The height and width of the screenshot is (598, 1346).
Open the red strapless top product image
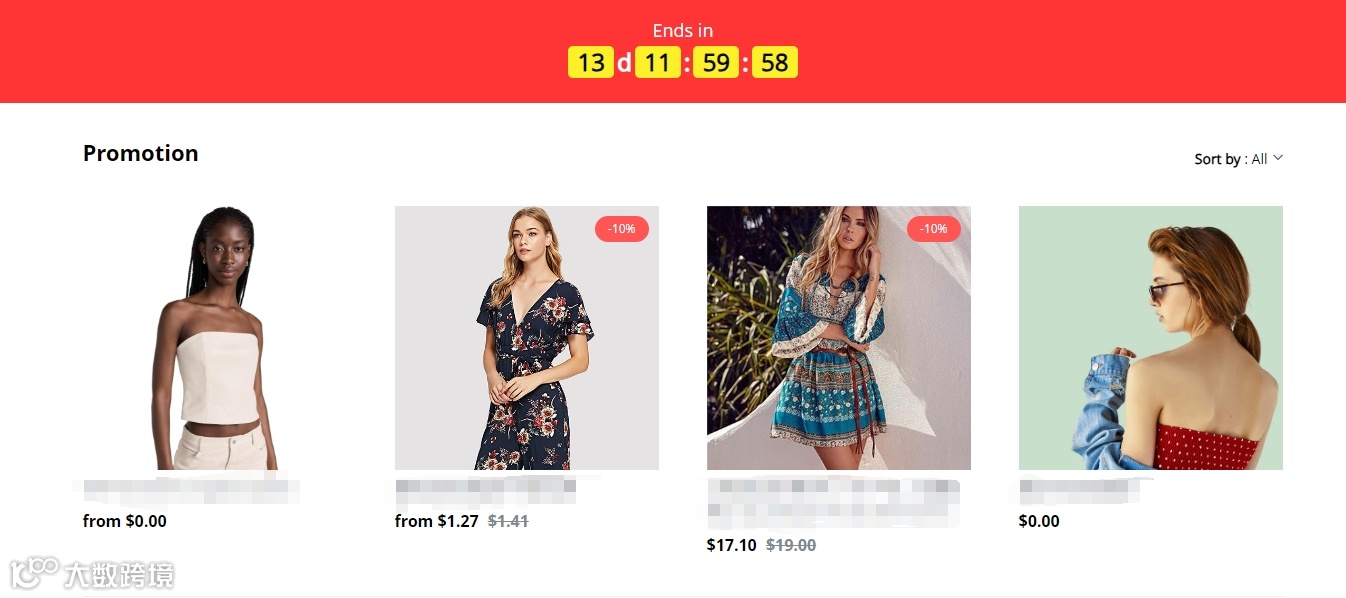coord(1151,338)
